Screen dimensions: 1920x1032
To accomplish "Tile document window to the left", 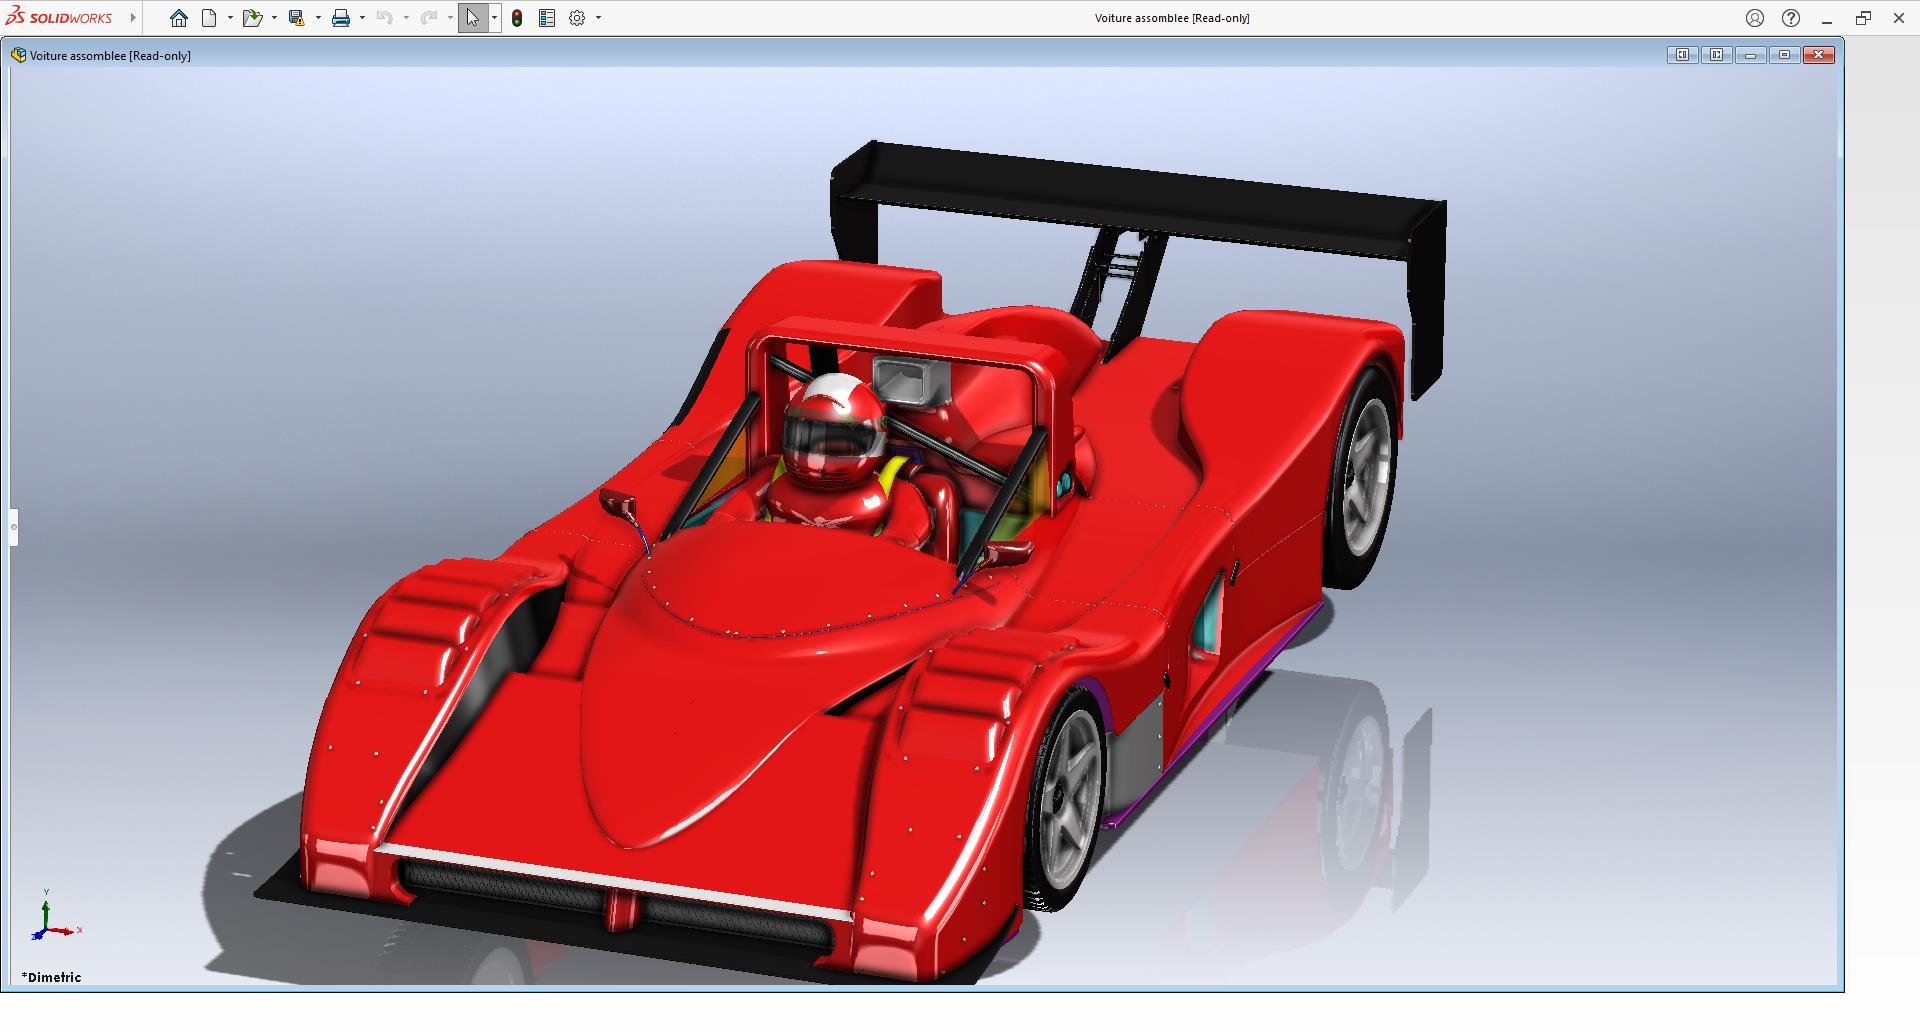I will pos(1682,55).
